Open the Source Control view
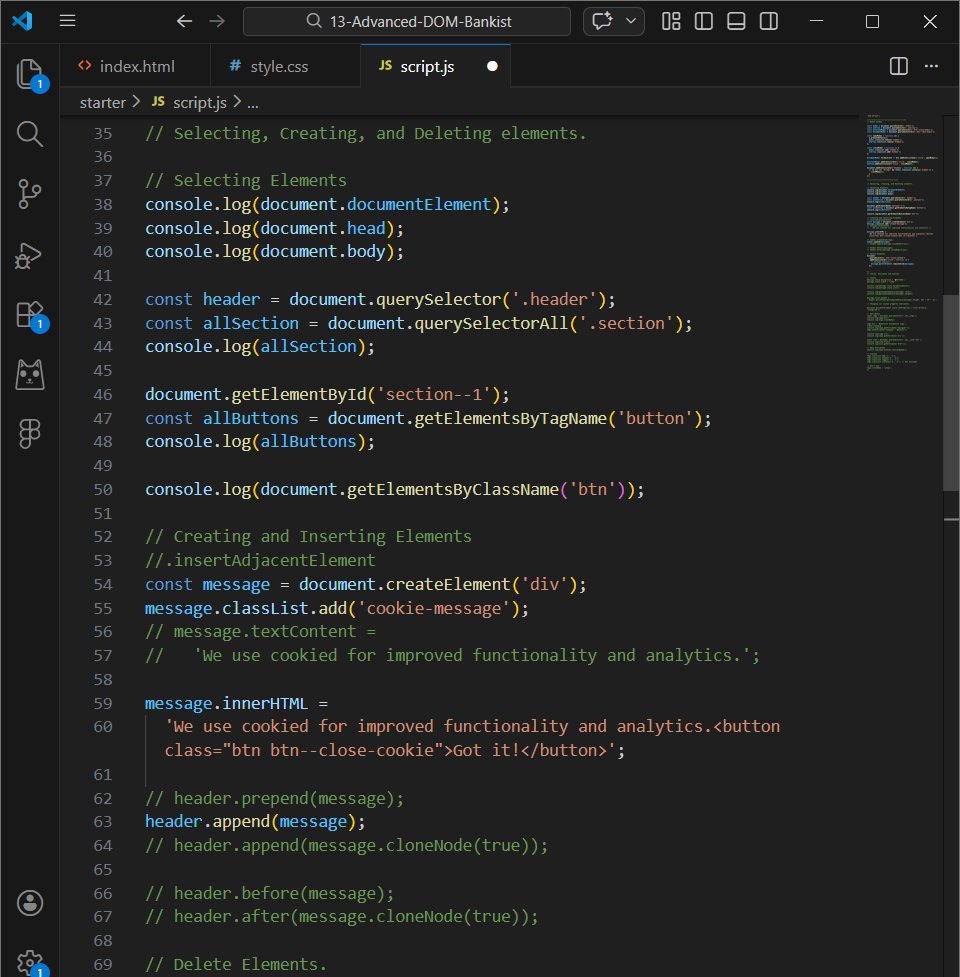This screenshot has height=977, width=960. 30,194
